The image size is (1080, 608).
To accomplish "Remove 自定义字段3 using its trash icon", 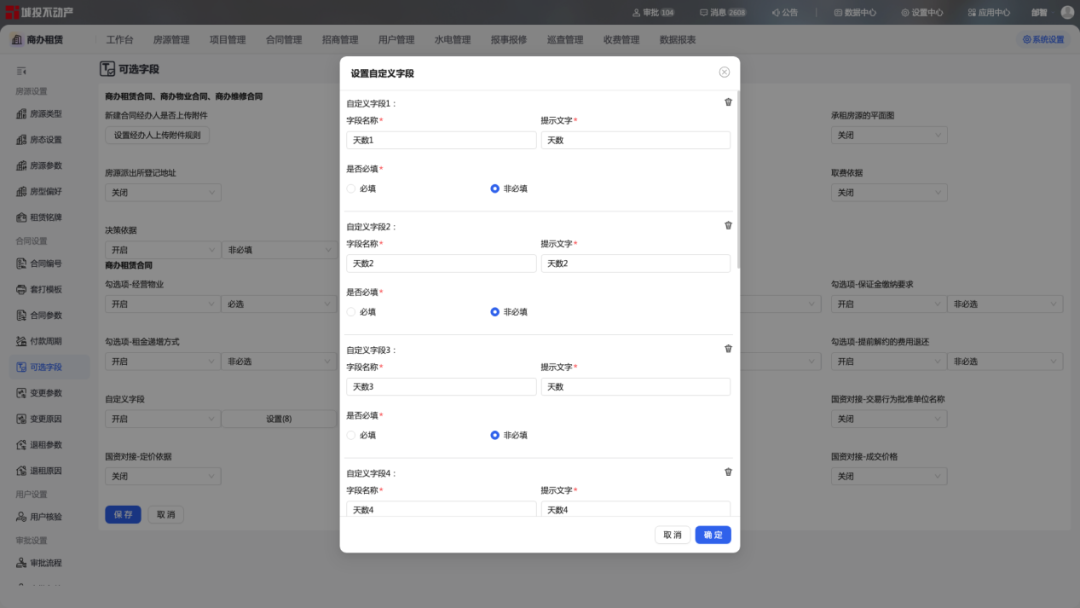I will [x=728, y=349].
